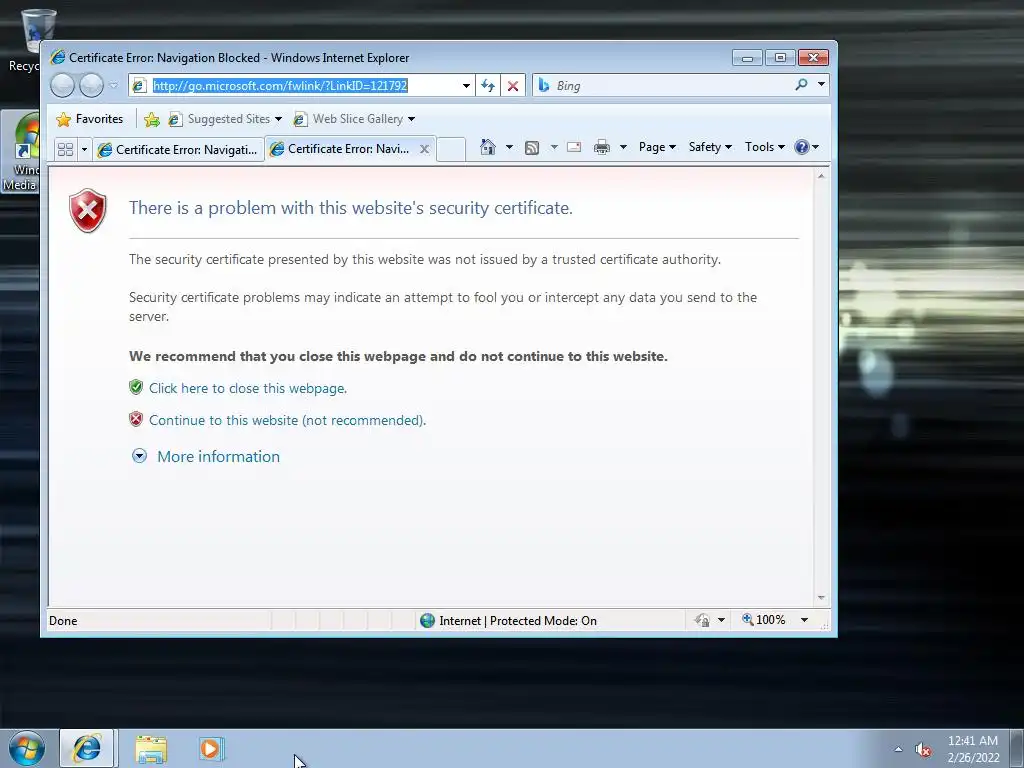
Task: Click the Quick Tabs grid icon
Action: [x=65, y=150]
